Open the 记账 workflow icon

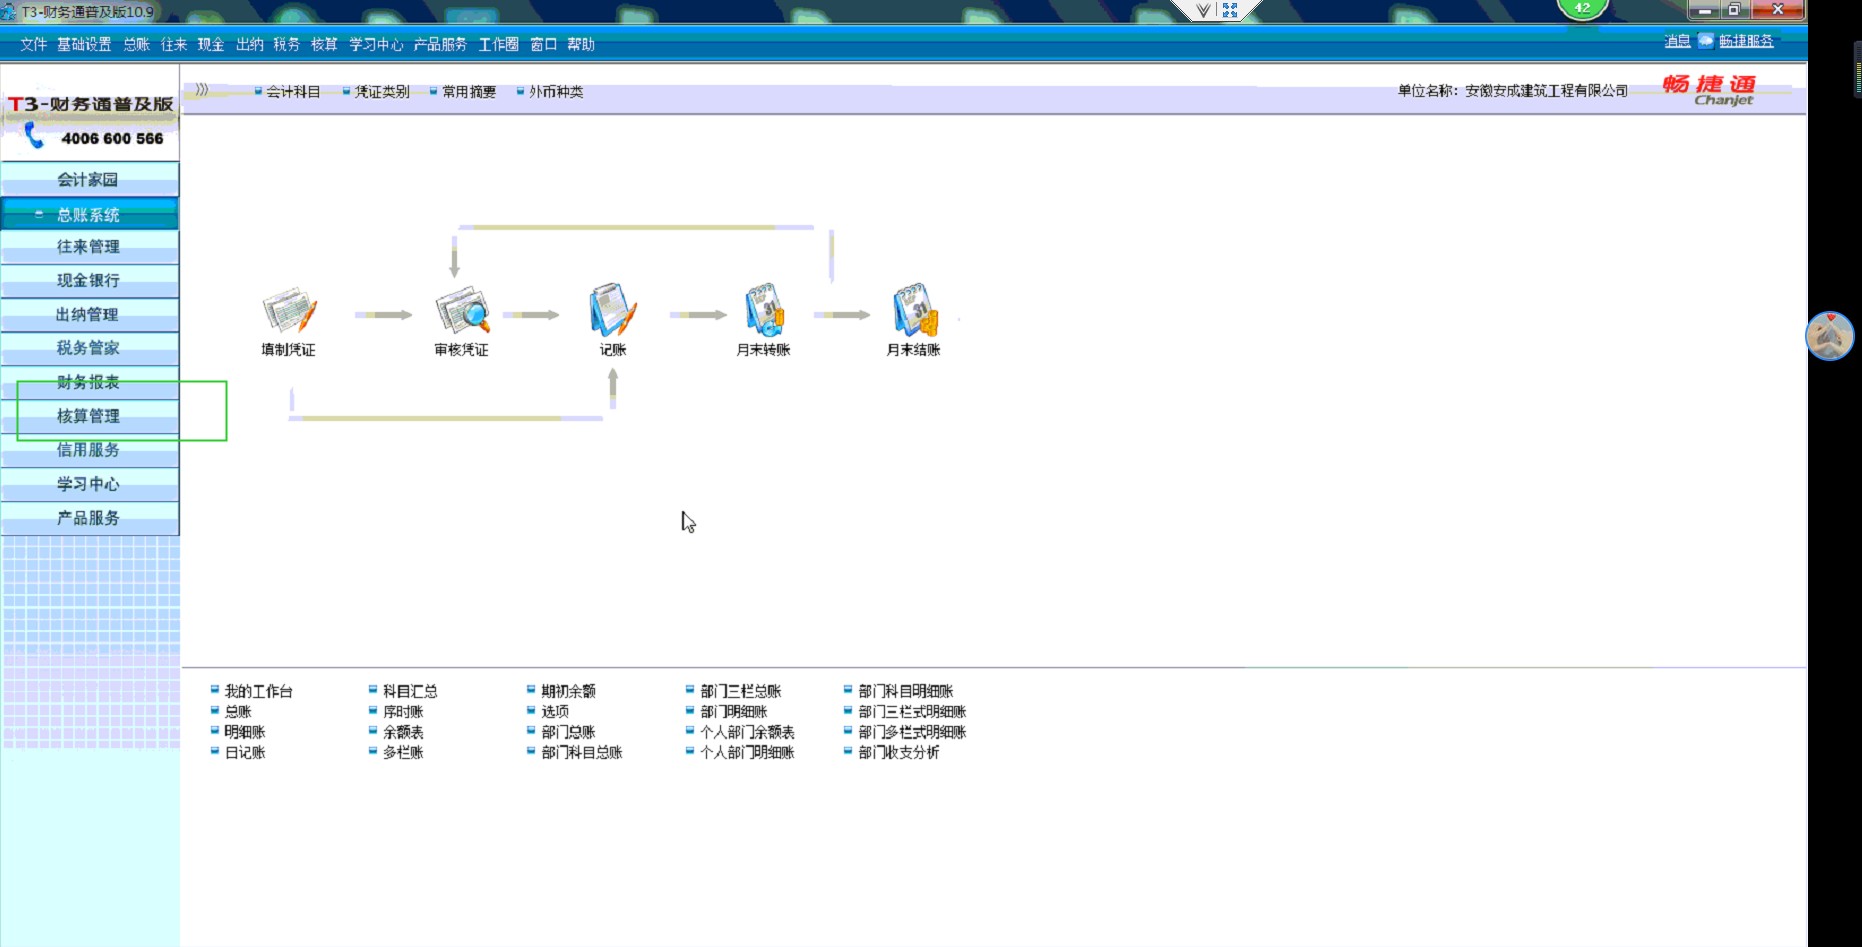pyautogui.click(x=613, y=309)
